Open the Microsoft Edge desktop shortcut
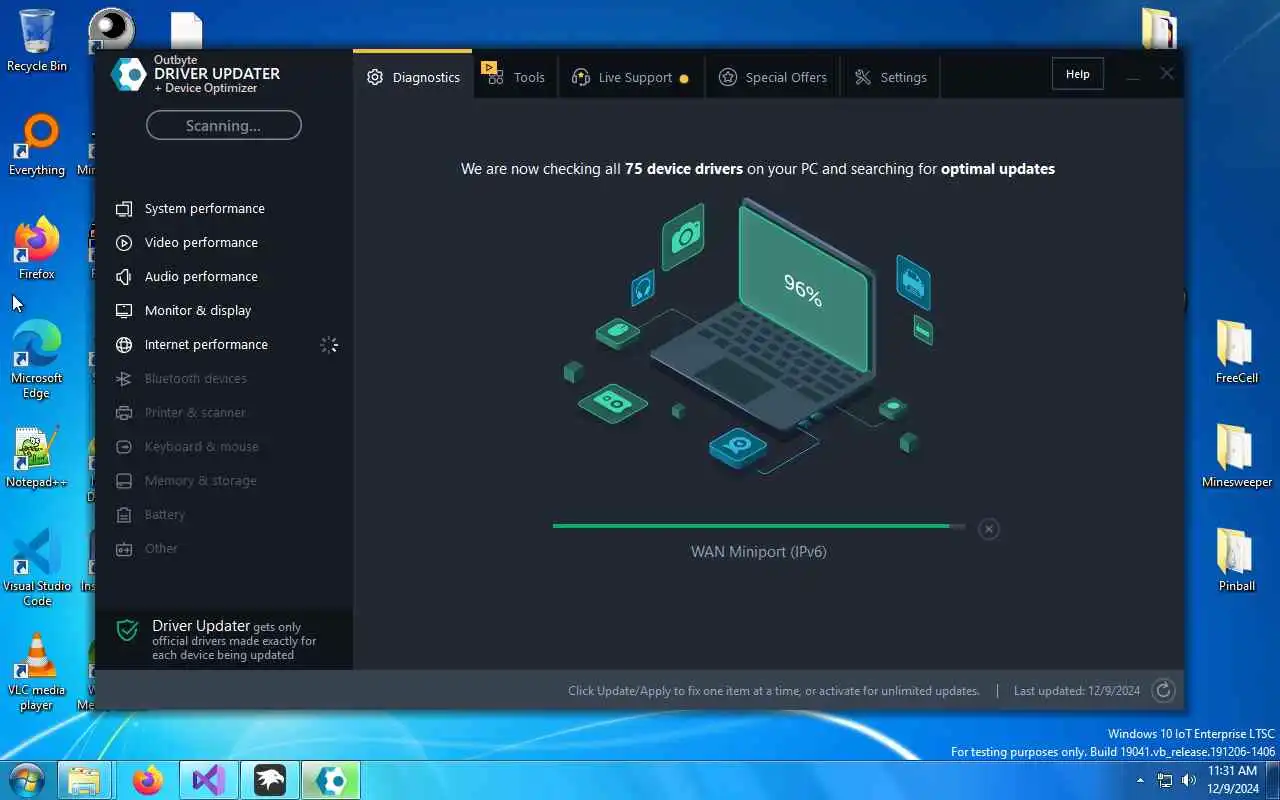The width and height of the screenshot is (1280, 800). point(37,360)
